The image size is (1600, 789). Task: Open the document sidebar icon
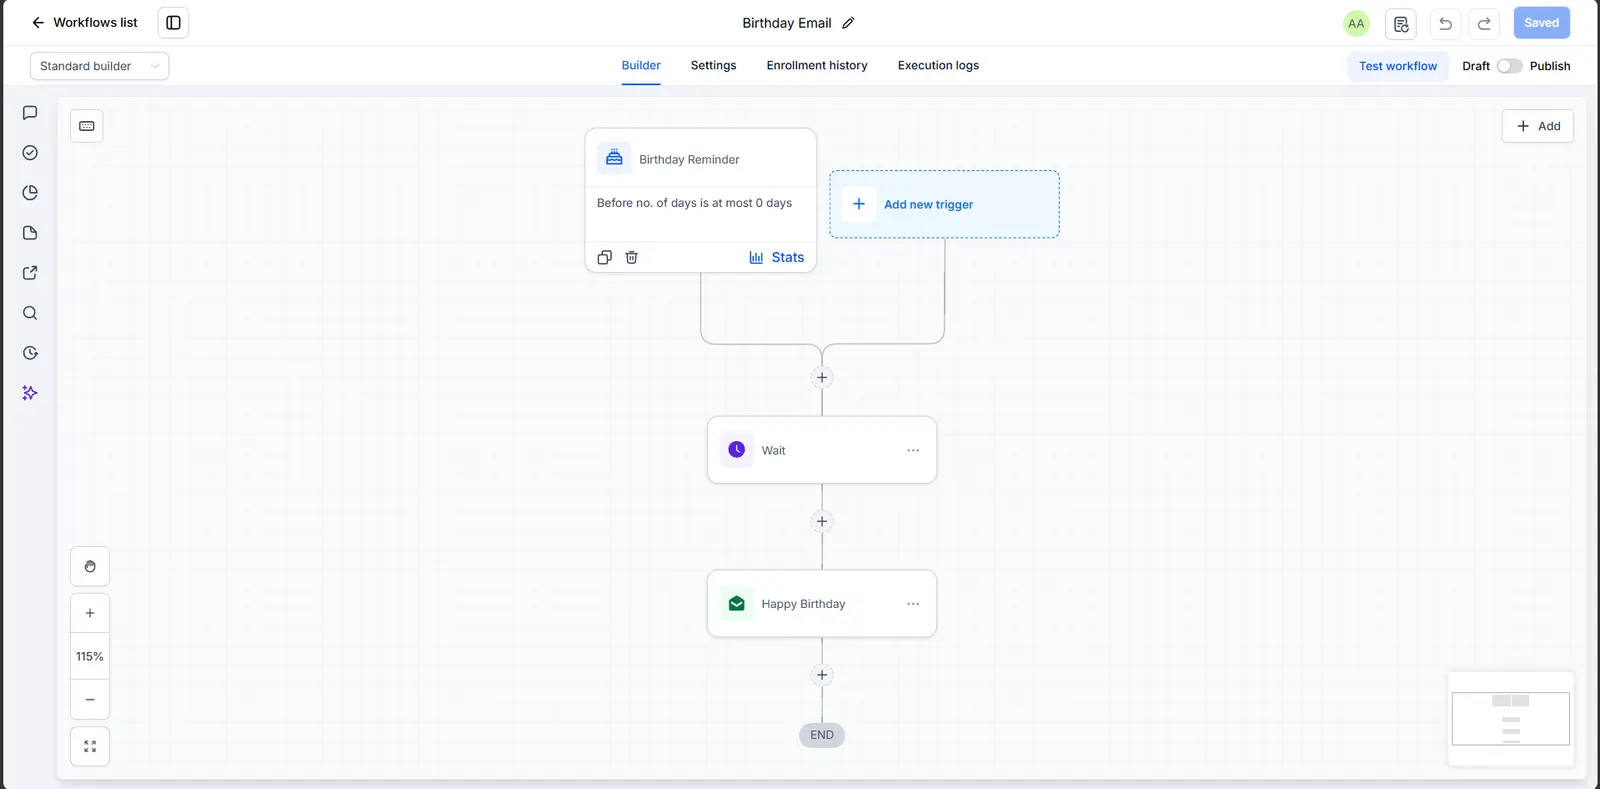tap(30, 233)
